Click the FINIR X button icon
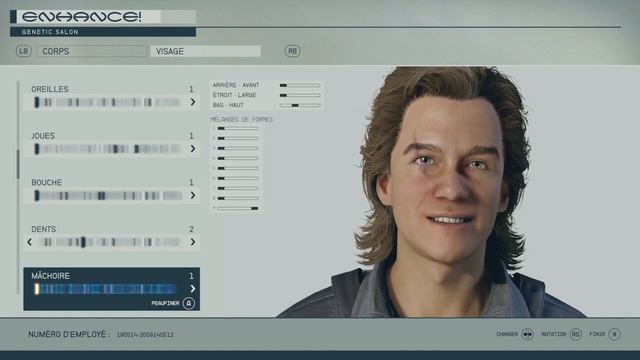The width and height of the screenshot is (640, 360). tap(615, 334)
